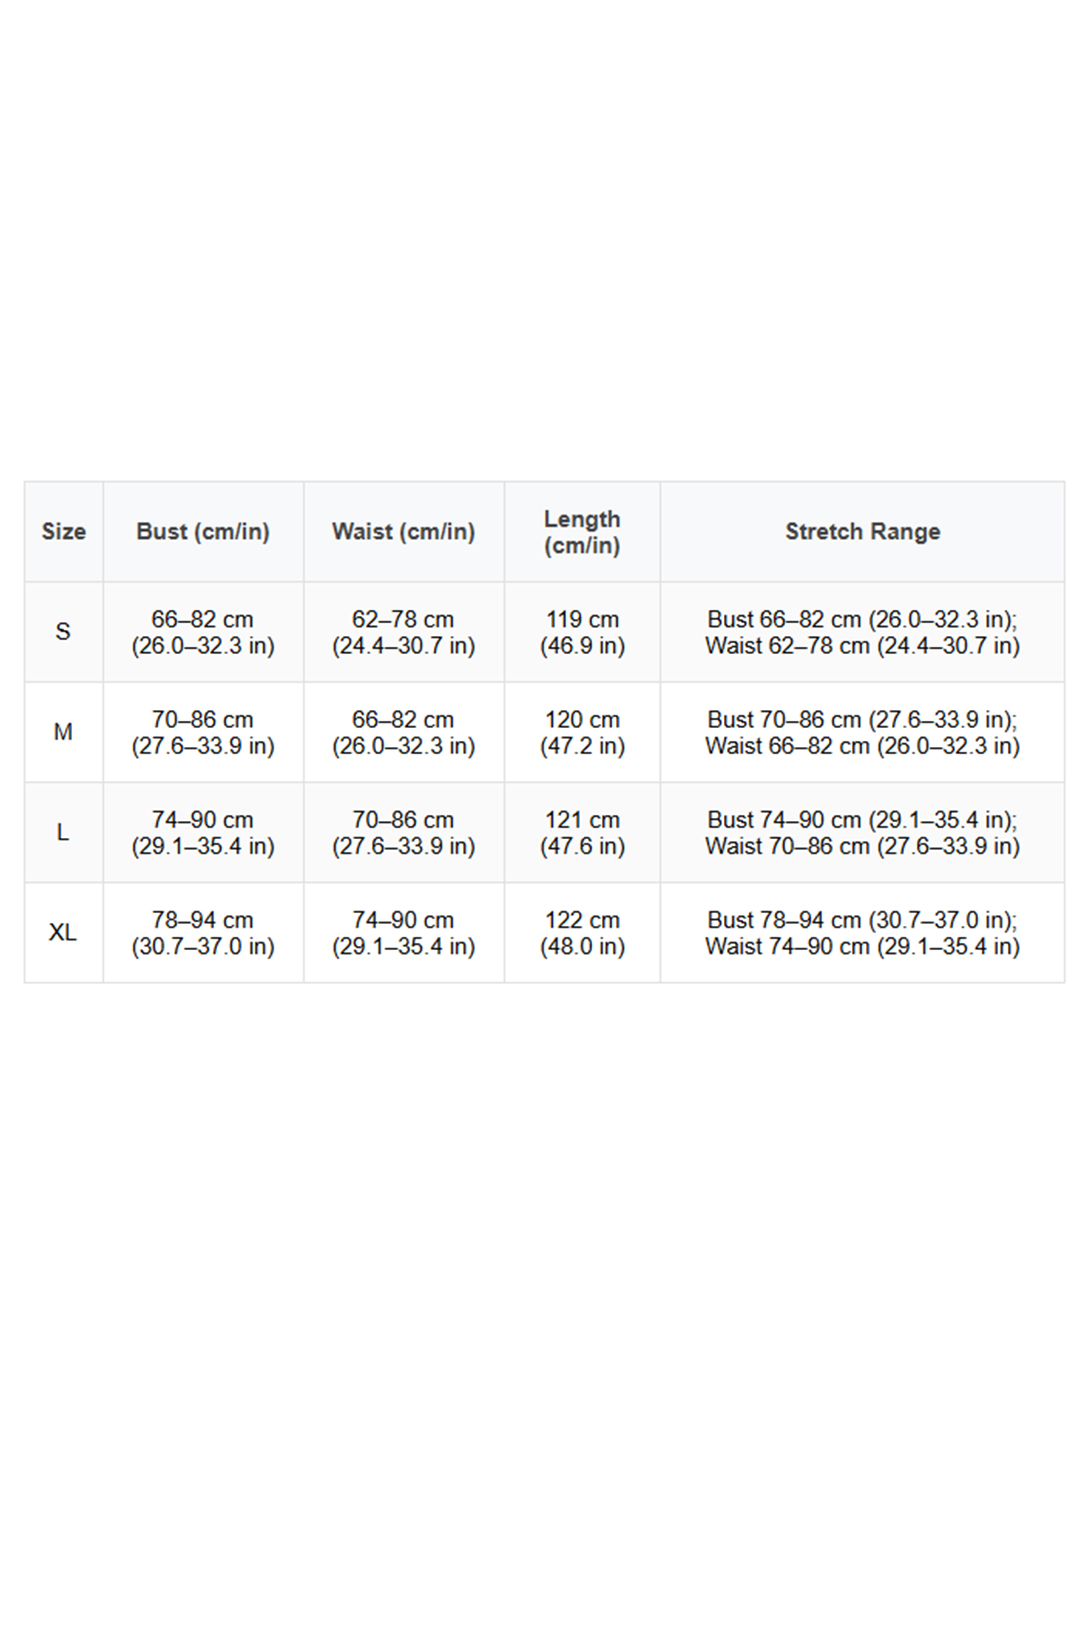Click the 119 cm length cell
Screen dimensions: 1088x1632
pyautogui.click(x=582, y=632)
